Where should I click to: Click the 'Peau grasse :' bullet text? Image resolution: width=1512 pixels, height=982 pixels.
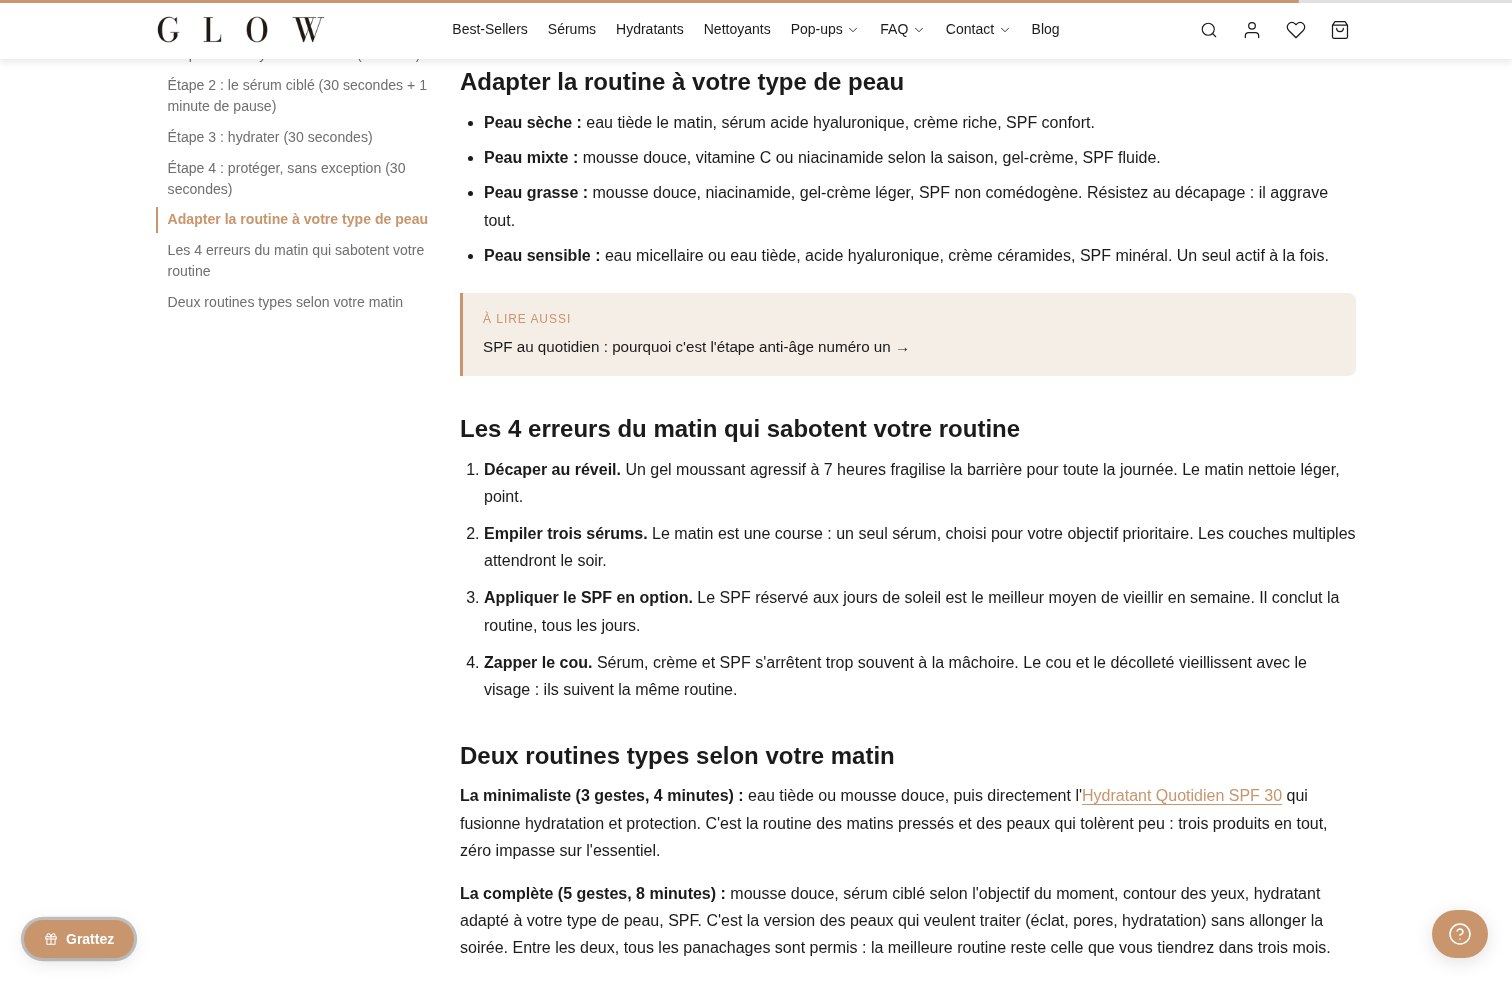pos(536,193)
